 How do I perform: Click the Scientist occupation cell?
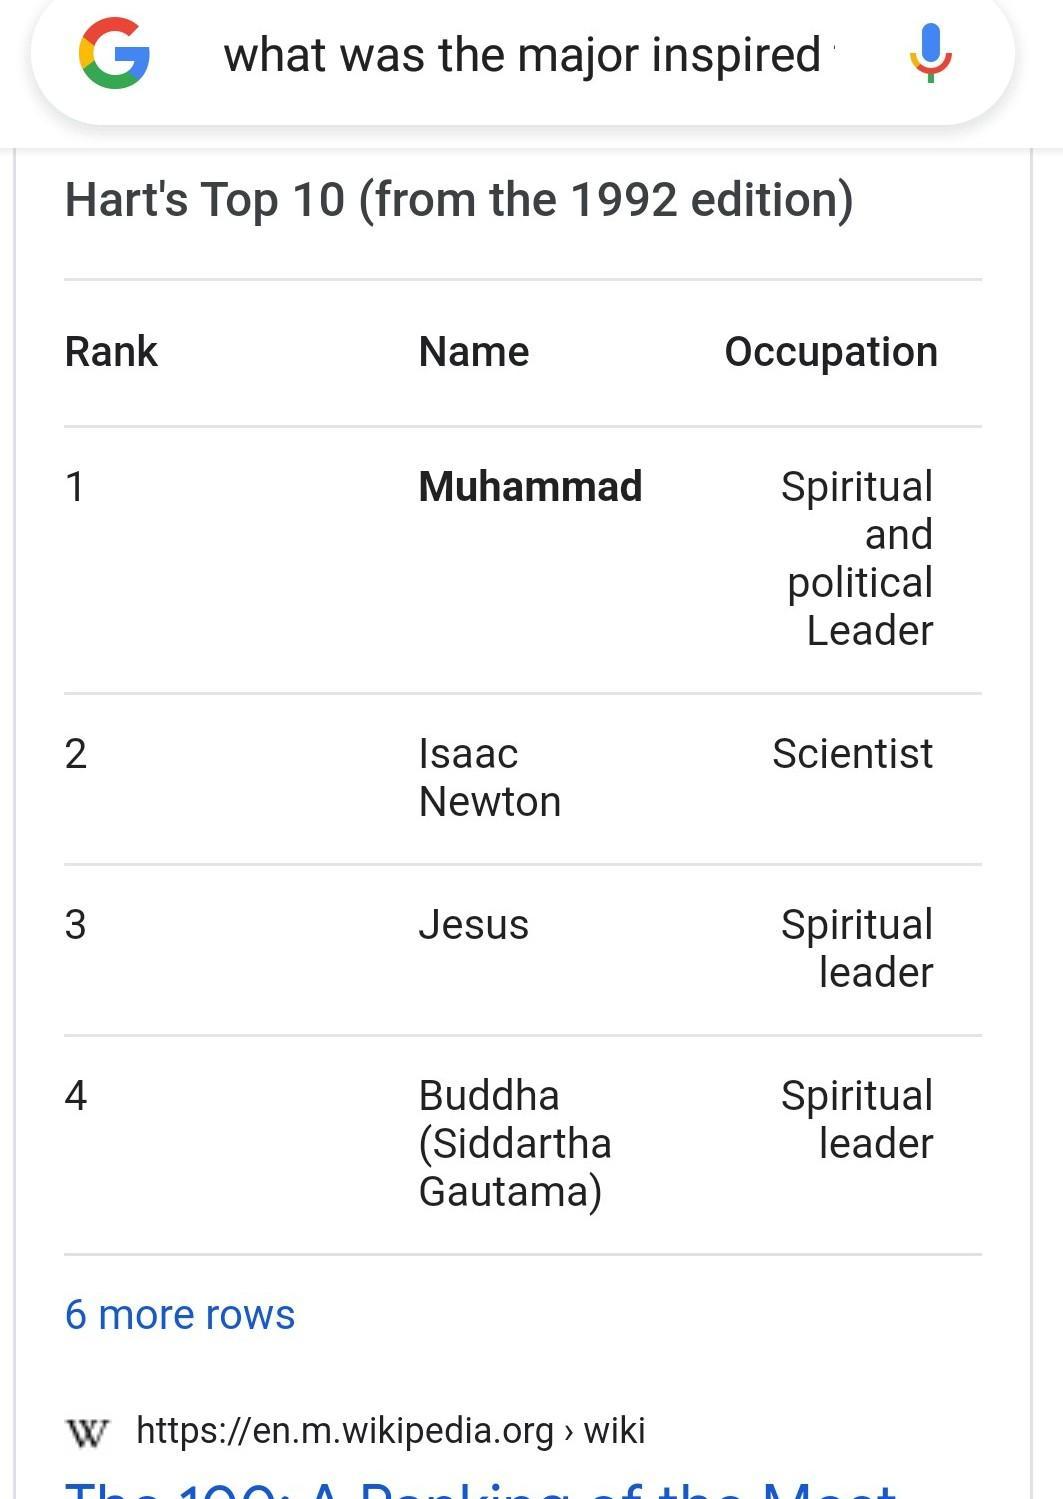pos(852,754)
